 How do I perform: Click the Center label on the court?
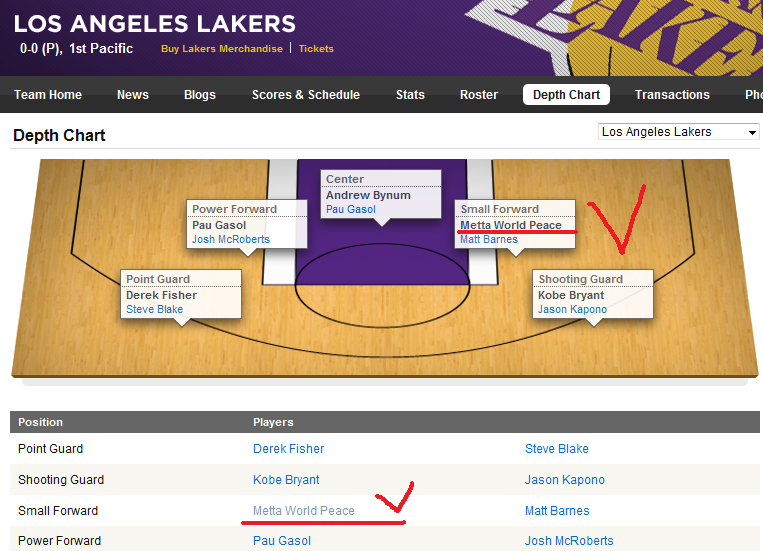coord(345,179)
